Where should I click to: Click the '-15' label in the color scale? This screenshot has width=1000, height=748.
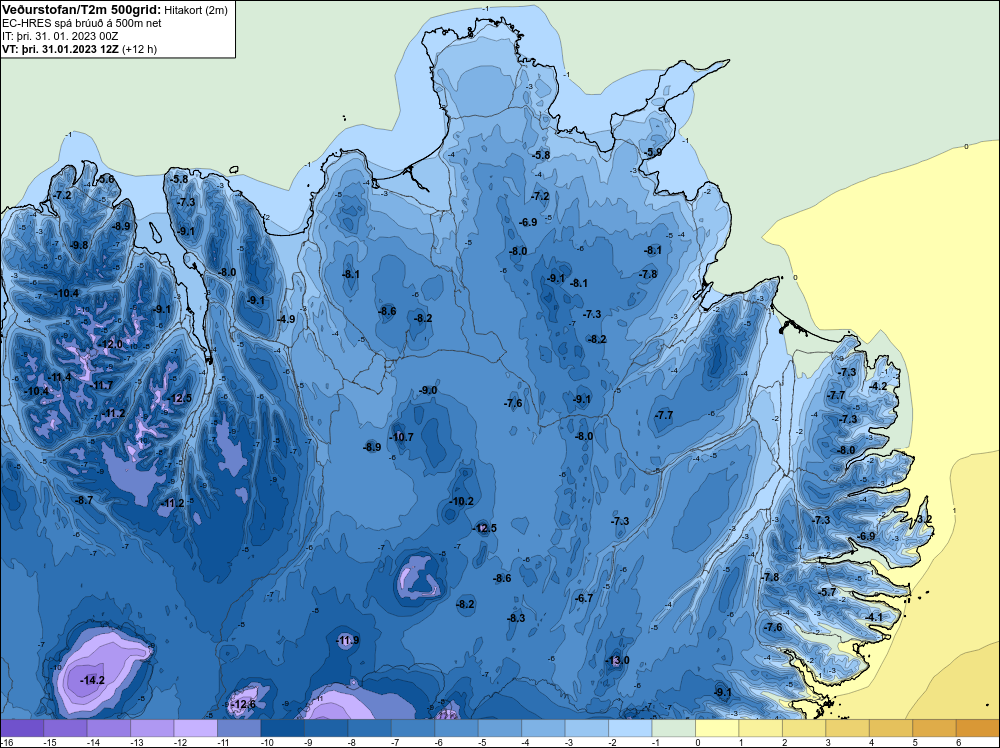pyautogui.click(x=50, y=742)
